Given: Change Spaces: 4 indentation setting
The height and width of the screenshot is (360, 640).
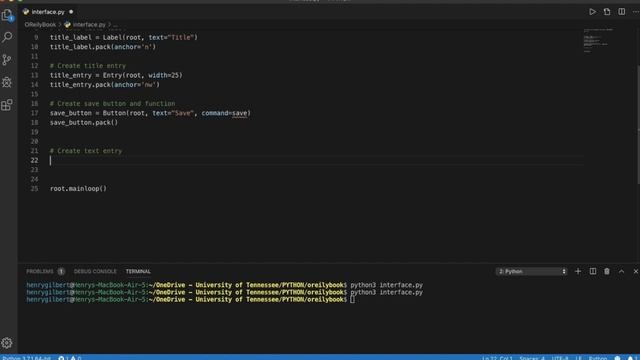Looking at the screenshot, I should tap(532, 358).
